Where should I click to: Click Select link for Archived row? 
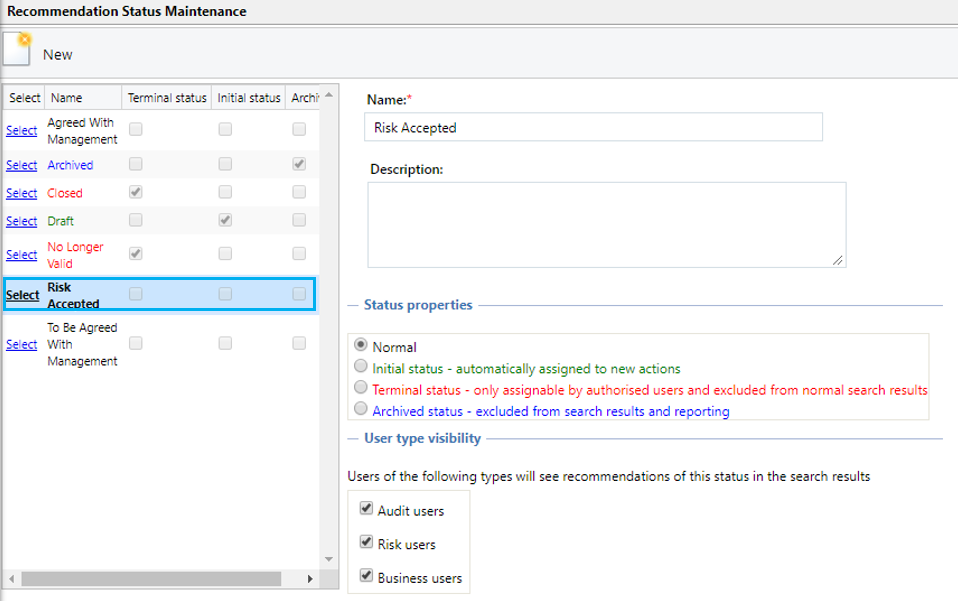[x=21, y=165]
